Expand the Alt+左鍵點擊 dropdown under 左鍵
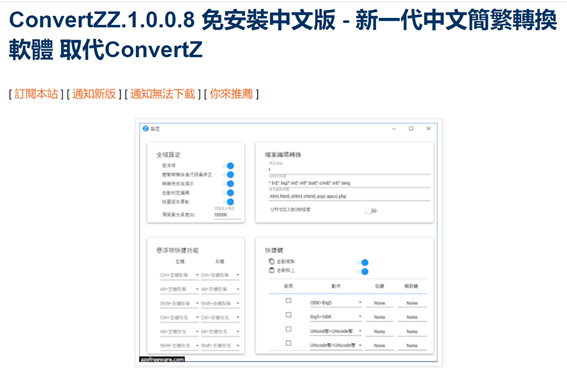 click(179, 289)
